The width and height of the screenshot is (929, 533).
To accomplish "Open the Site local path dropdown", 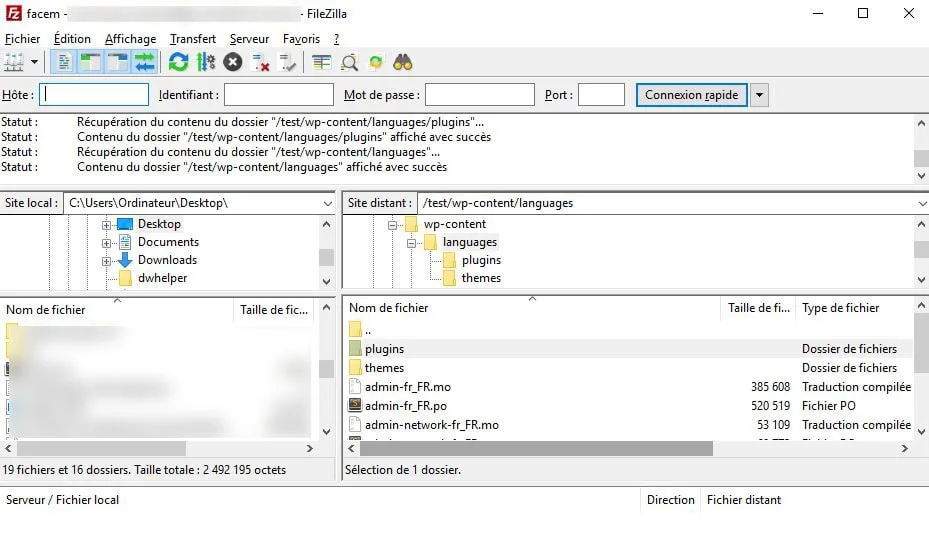I will [328, 203].
